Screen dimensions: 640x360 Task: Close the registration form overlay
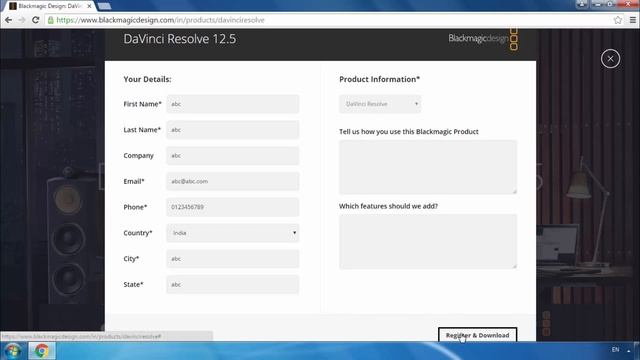click(x=610, y=59)
